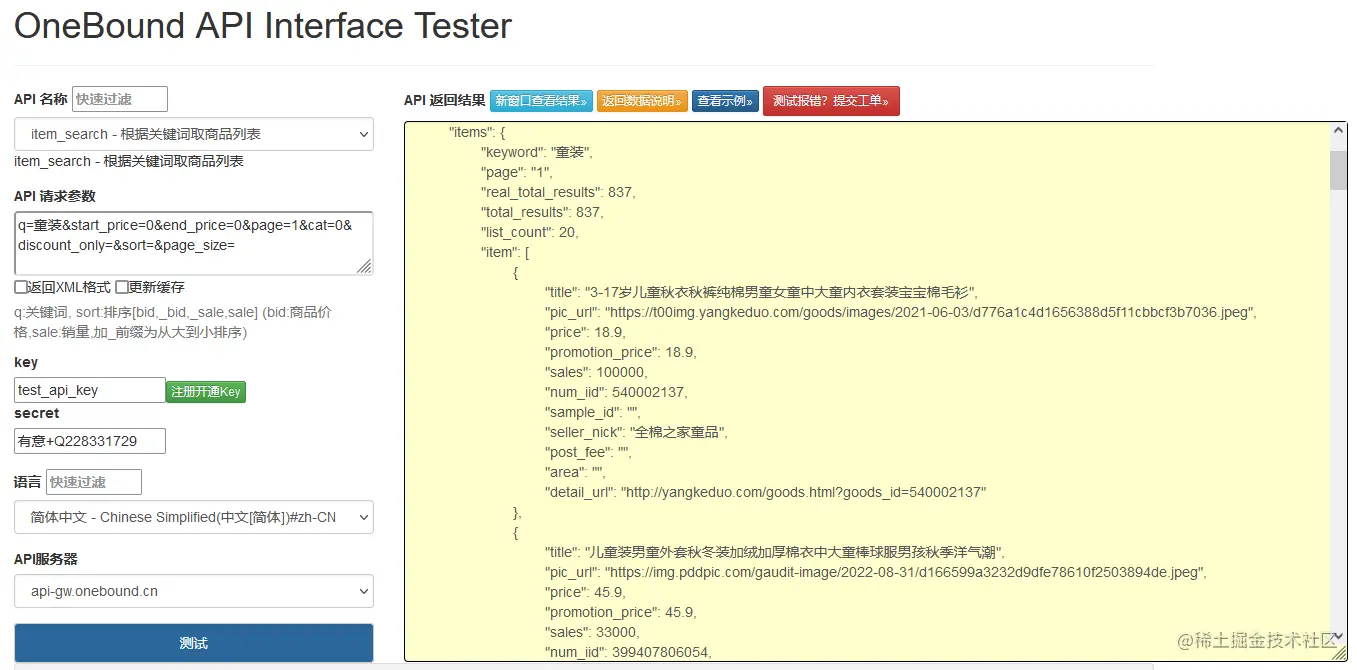The height and width of the screenshot is (670, 1357).
Task: Click the "price": 45.9 line
Action: pyautogui.click(x=585, y=592)
